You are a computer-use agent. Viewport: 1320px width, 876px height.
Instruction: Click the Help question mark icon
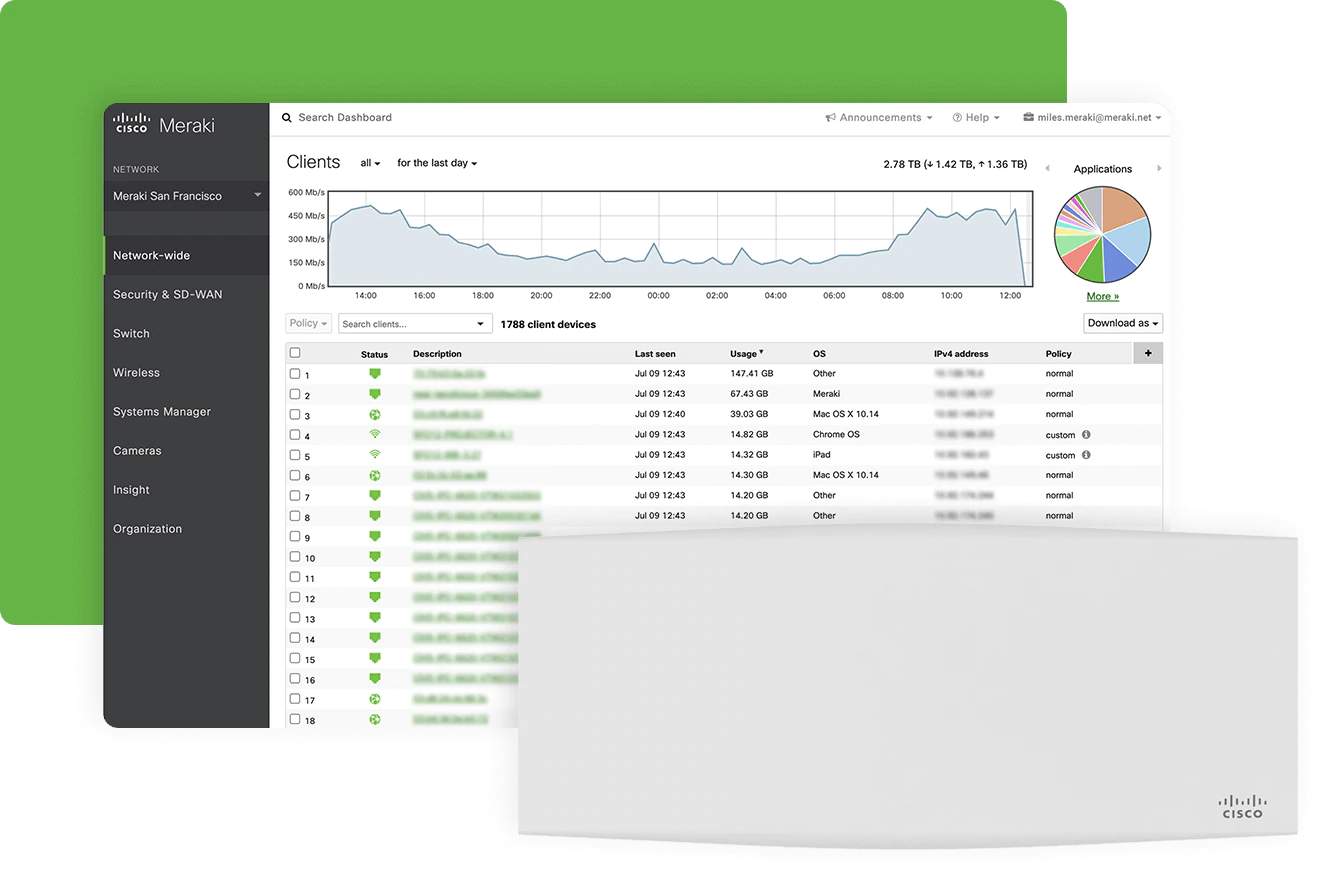coord(957,118)
